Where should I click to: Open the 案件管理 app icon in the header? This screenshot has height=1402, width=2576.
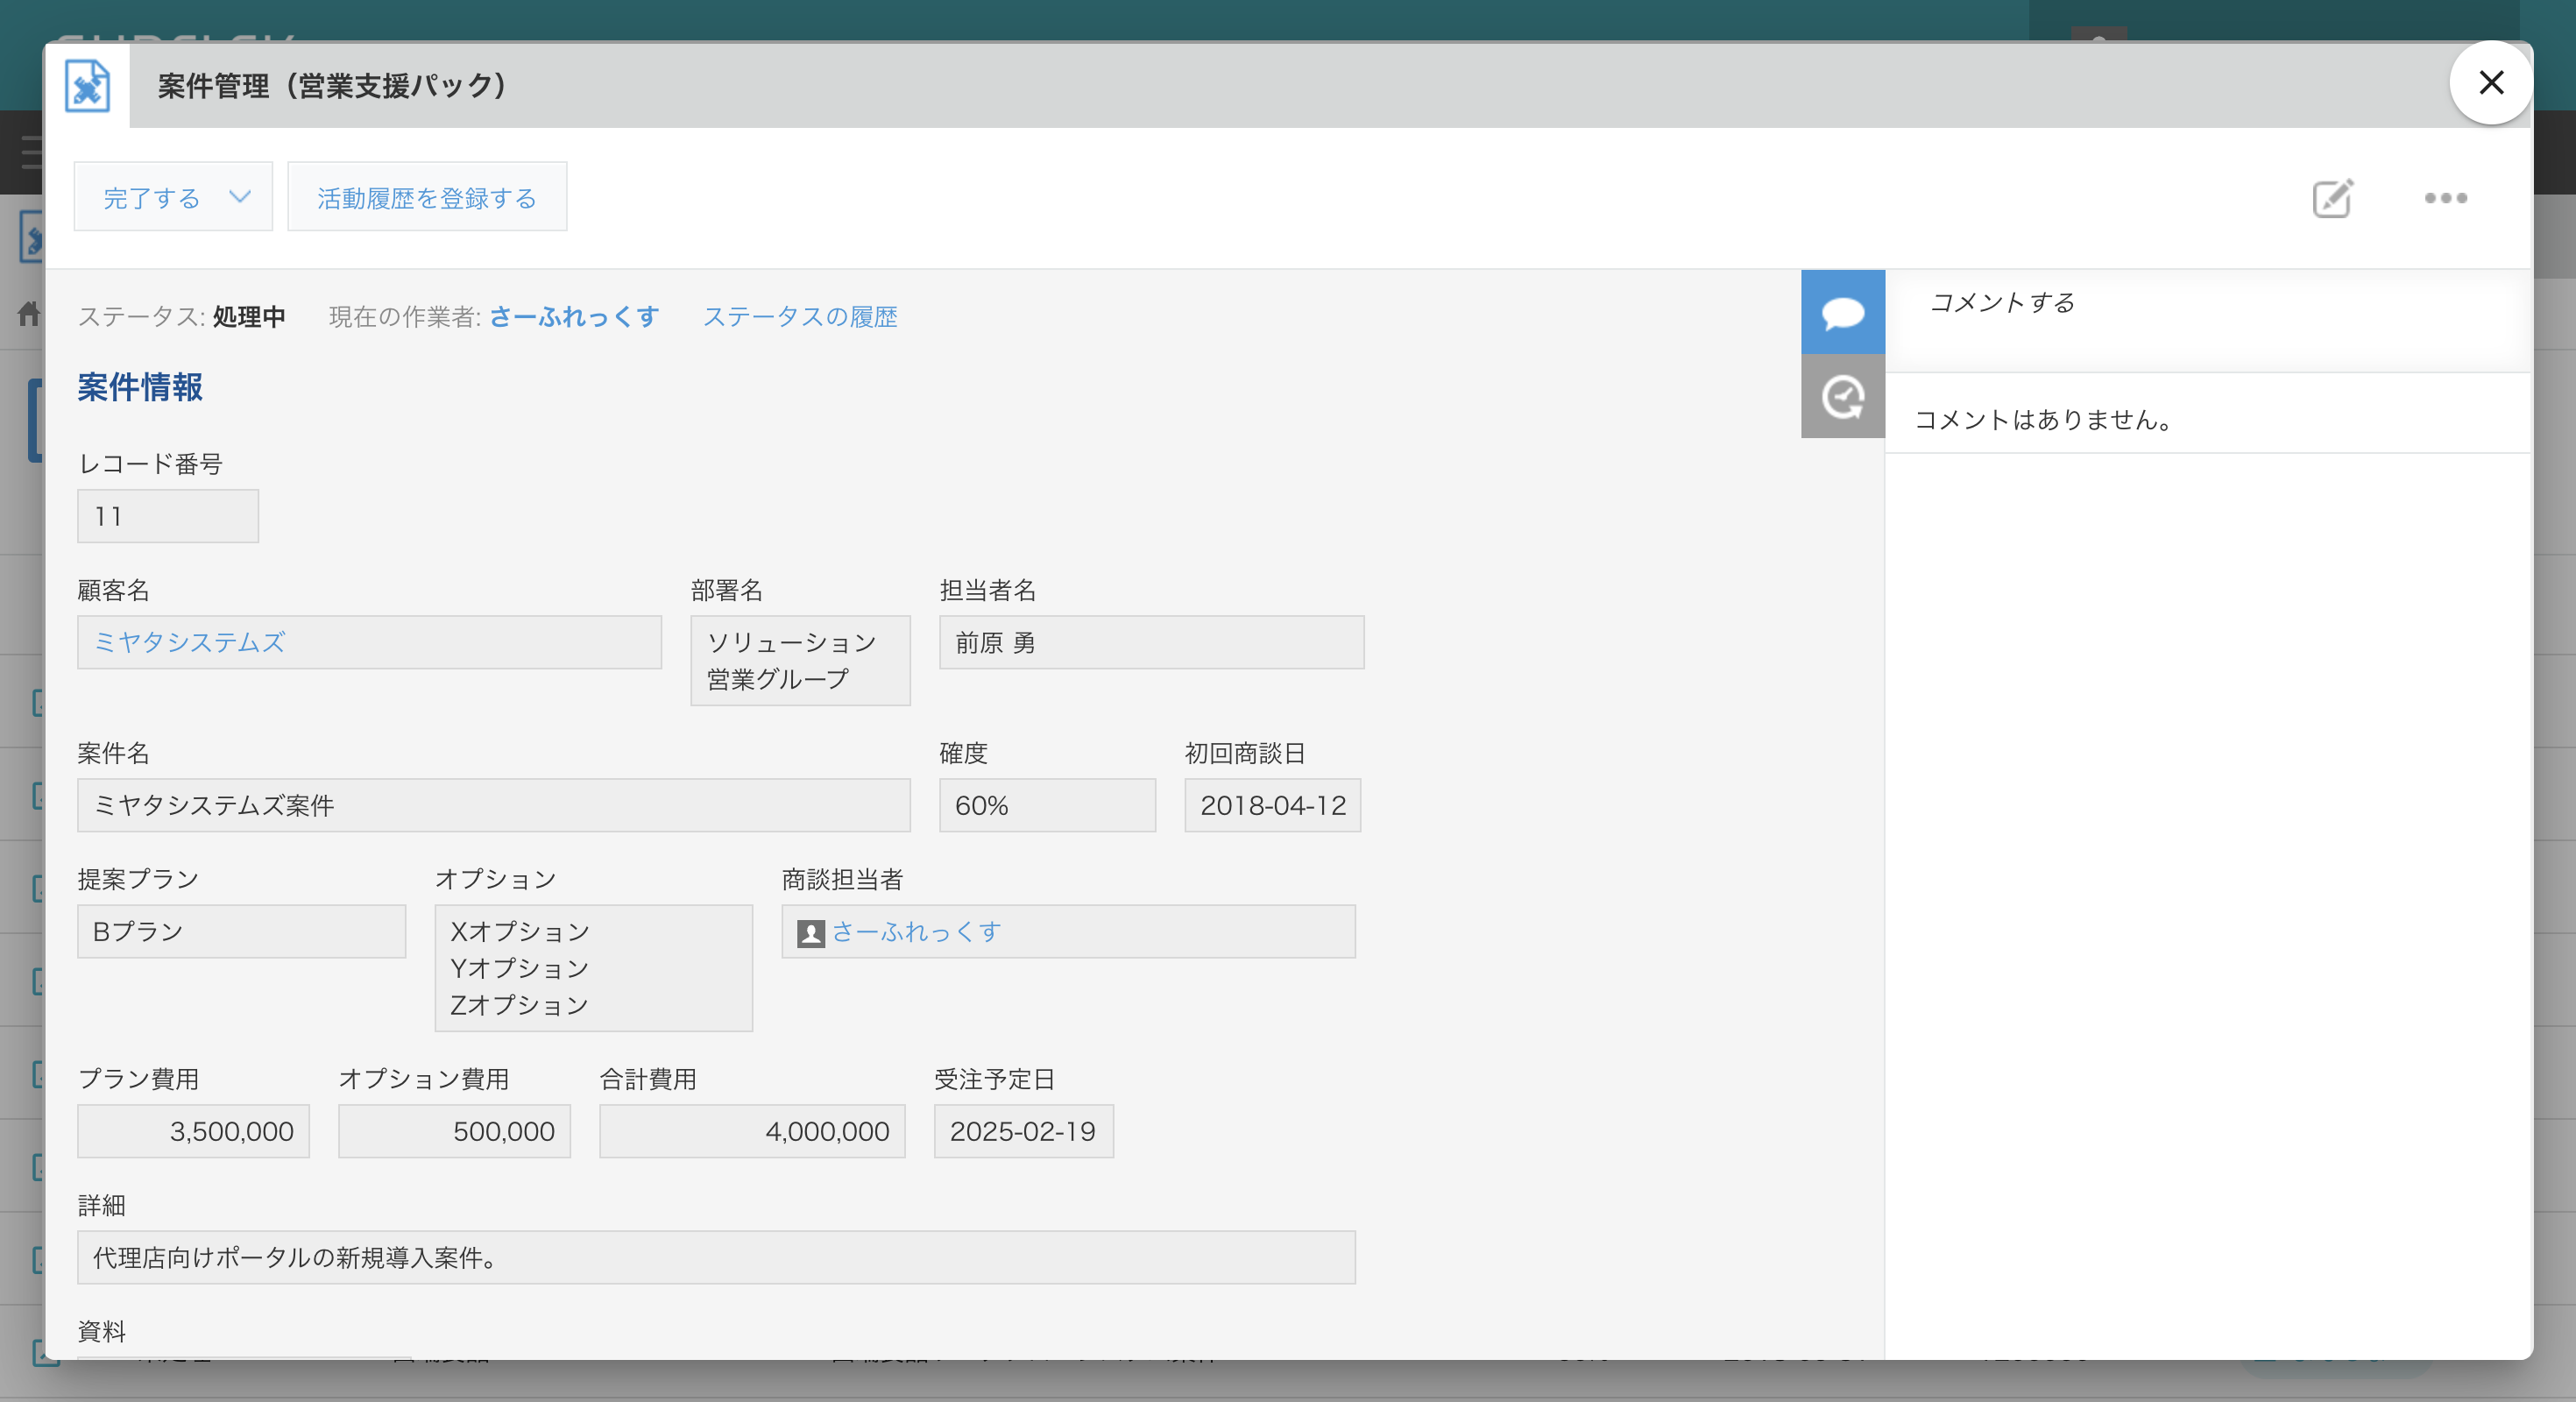coord(86,86)
